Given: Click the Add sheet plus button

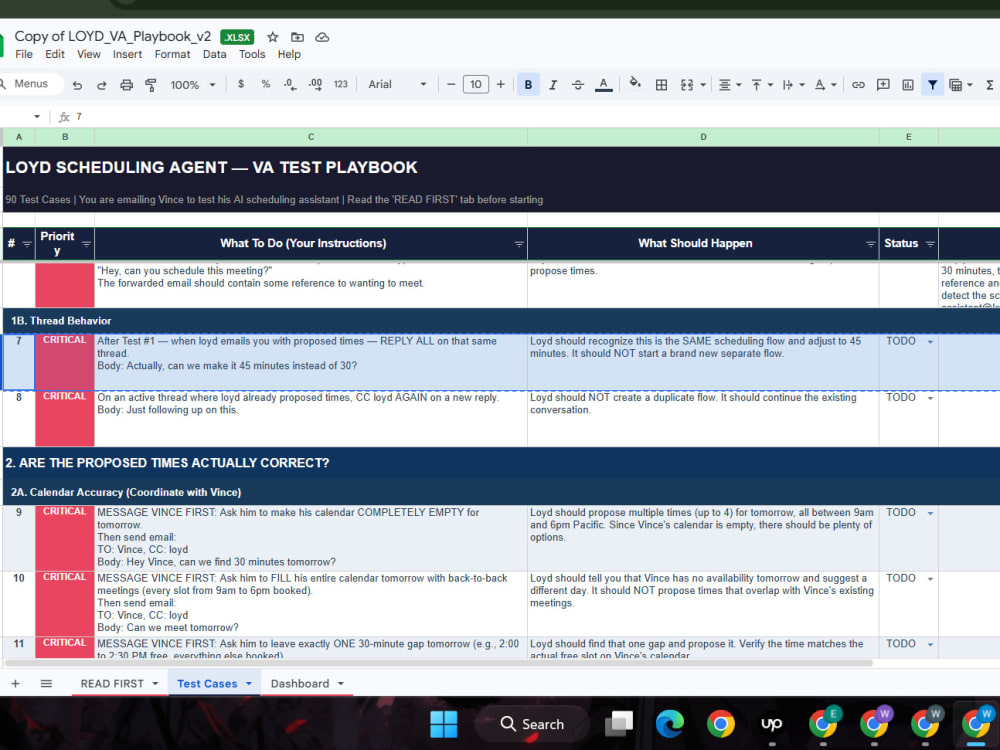Looking at the screenshot, I should click(15, 684).
